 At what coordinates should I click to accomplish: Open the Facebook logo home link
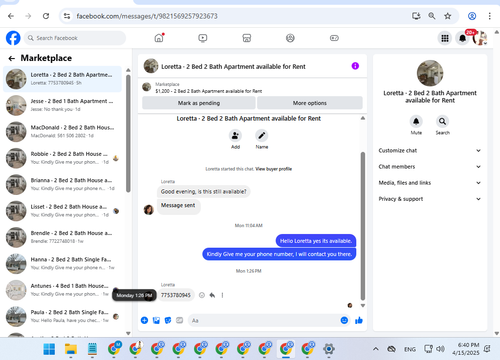click(13, 38)
